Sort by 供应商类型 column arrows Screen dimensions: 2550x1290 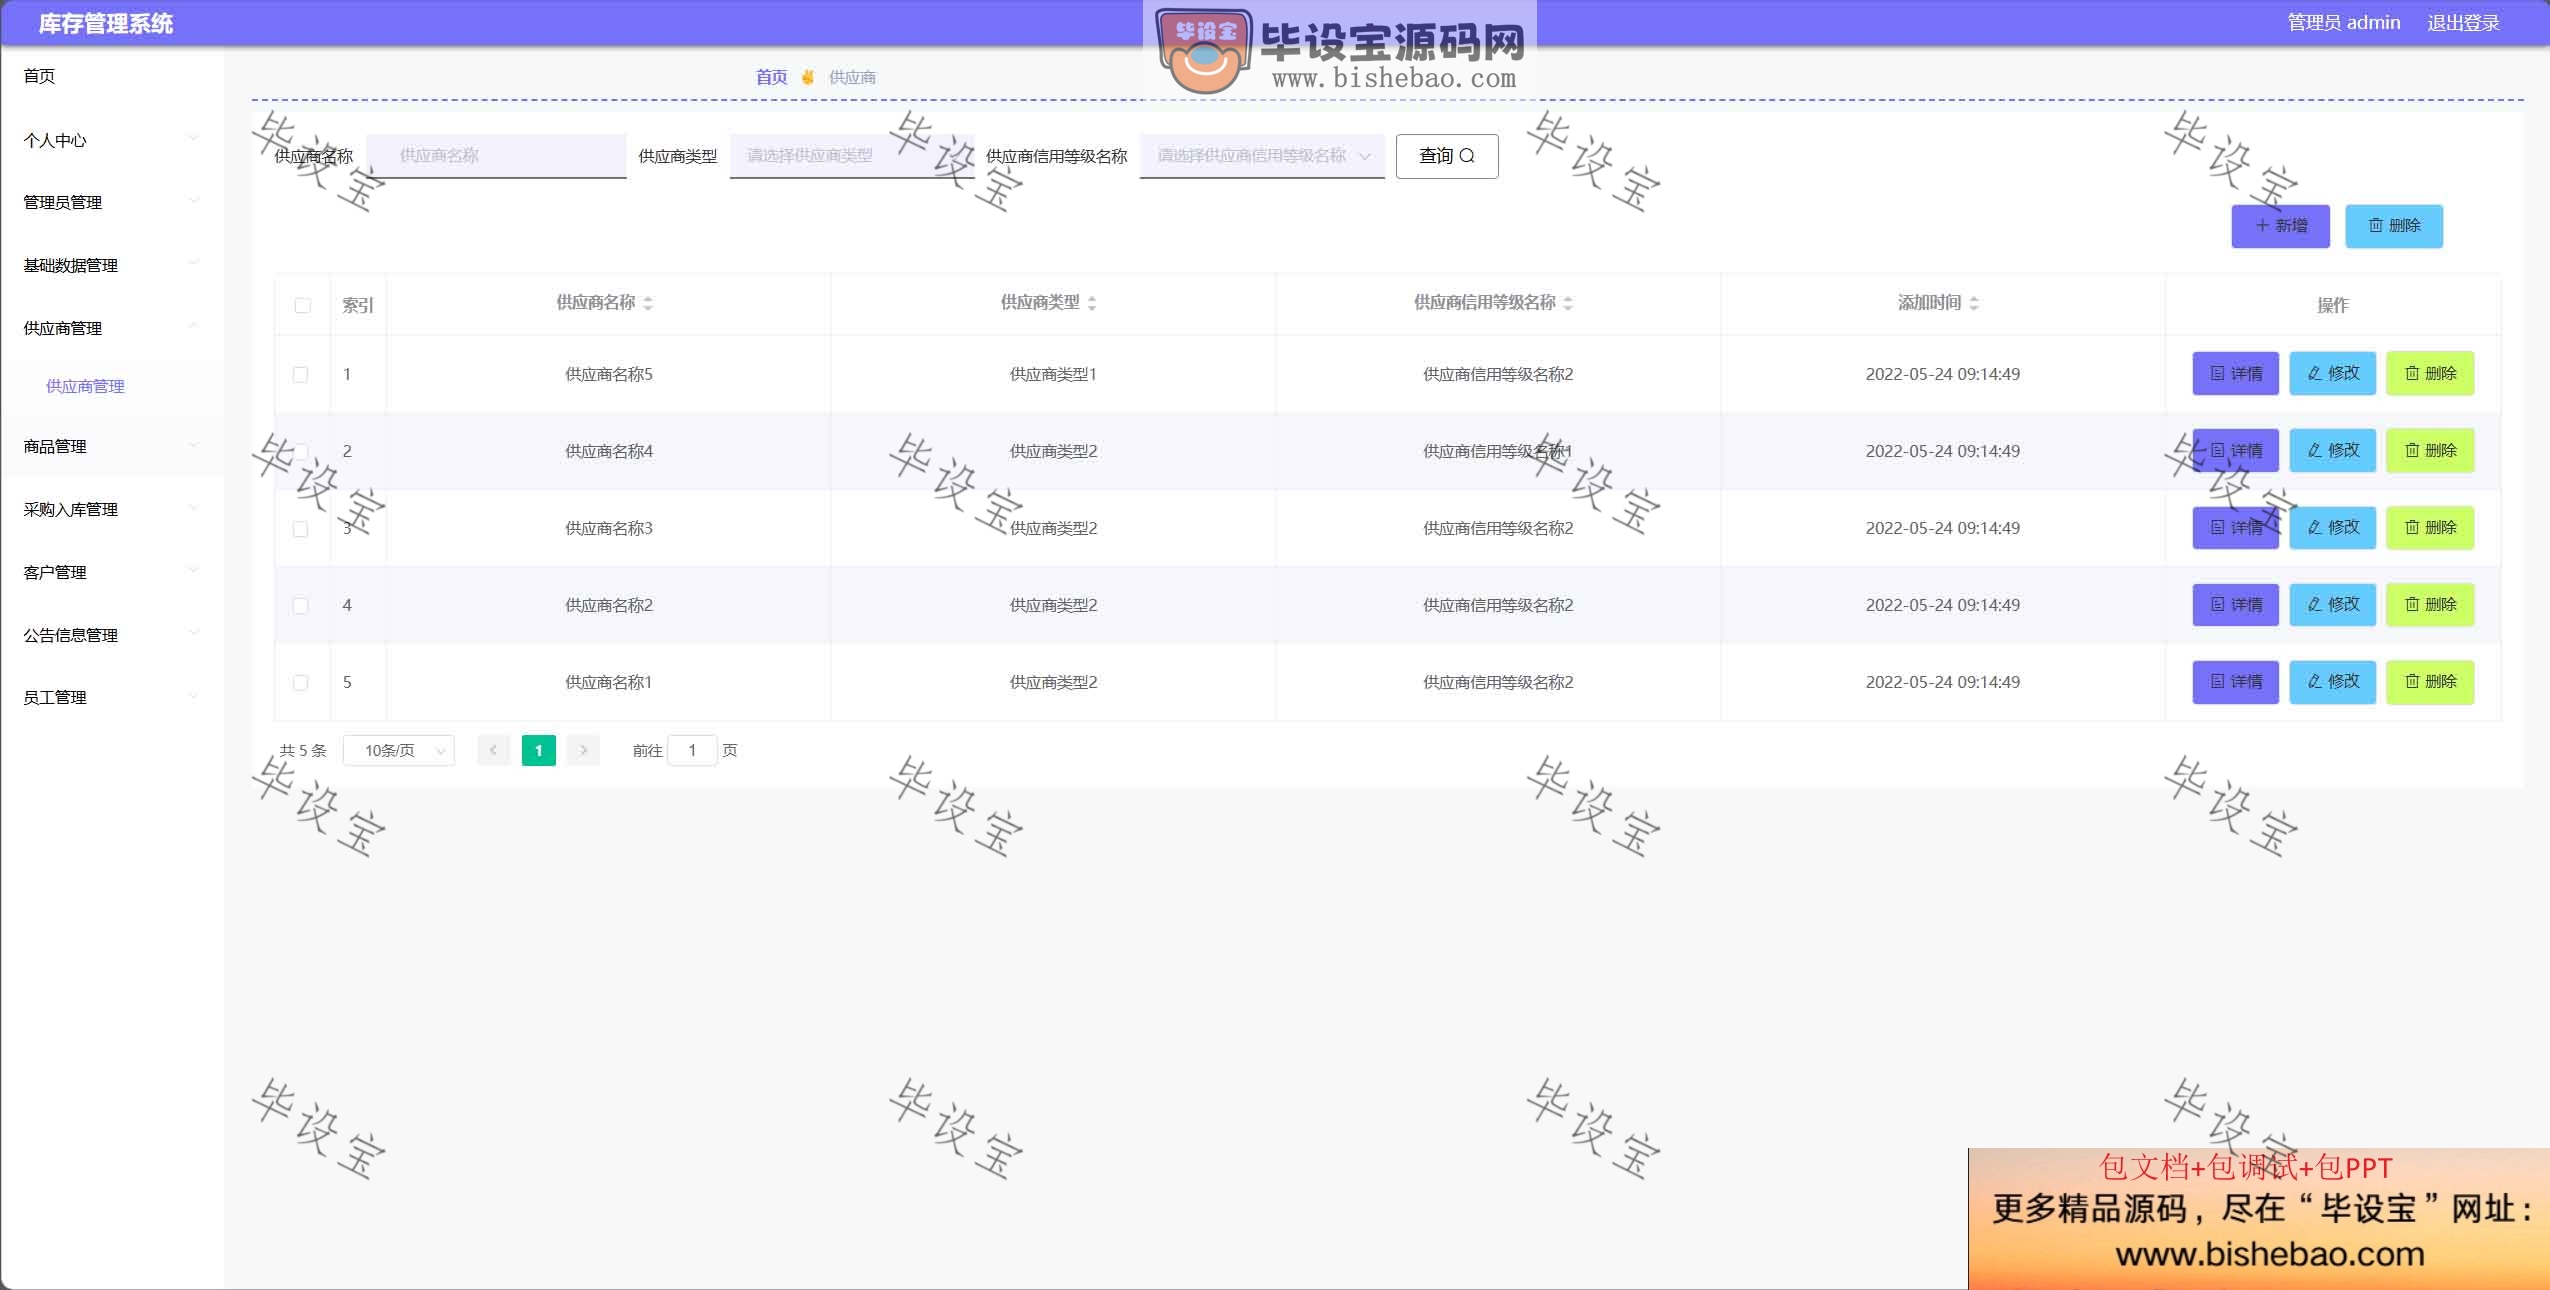coord(1092,303)
